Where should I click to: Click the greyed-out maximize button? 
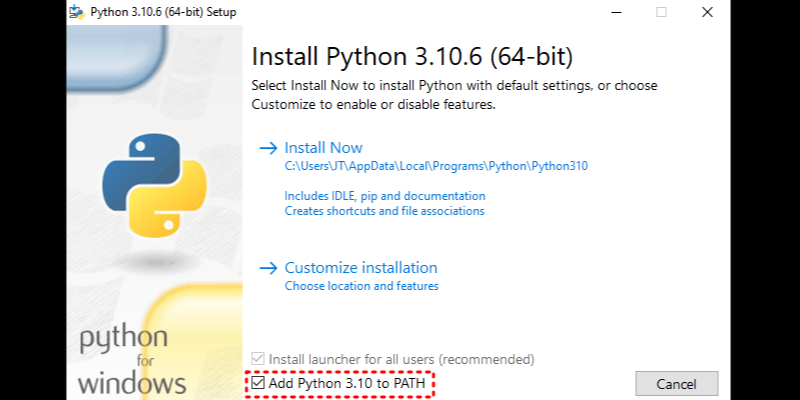point(661,12)
